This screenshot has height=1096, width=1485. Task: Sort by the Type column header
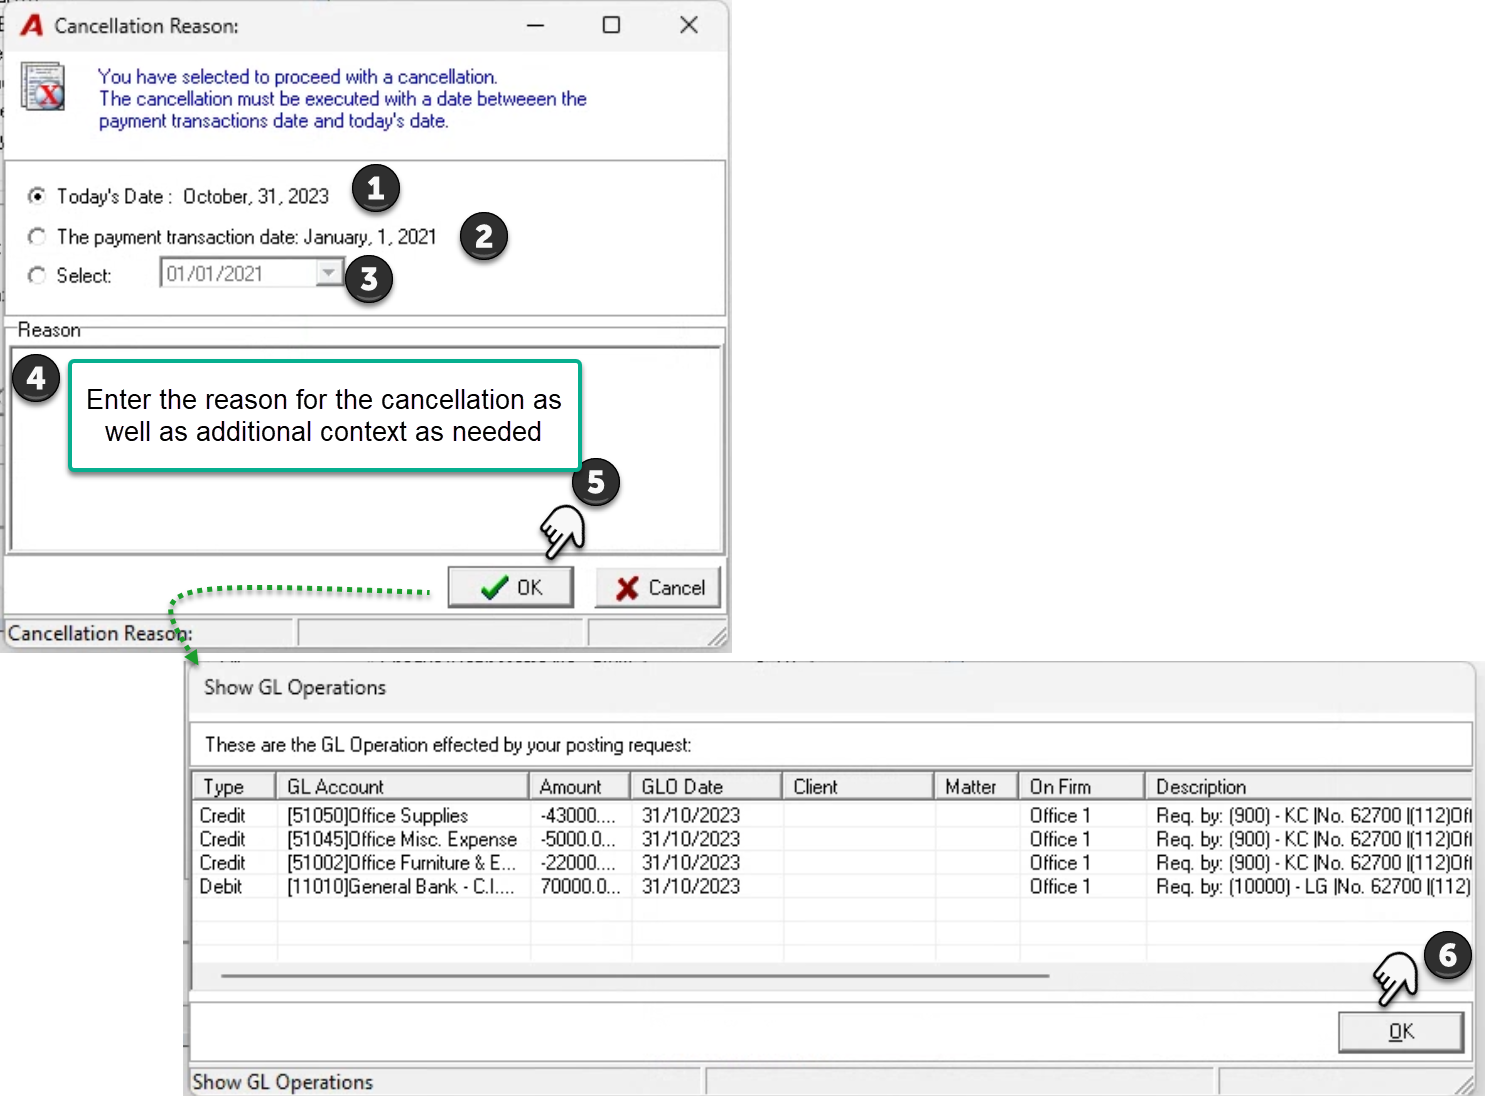[x=234, y=787]
